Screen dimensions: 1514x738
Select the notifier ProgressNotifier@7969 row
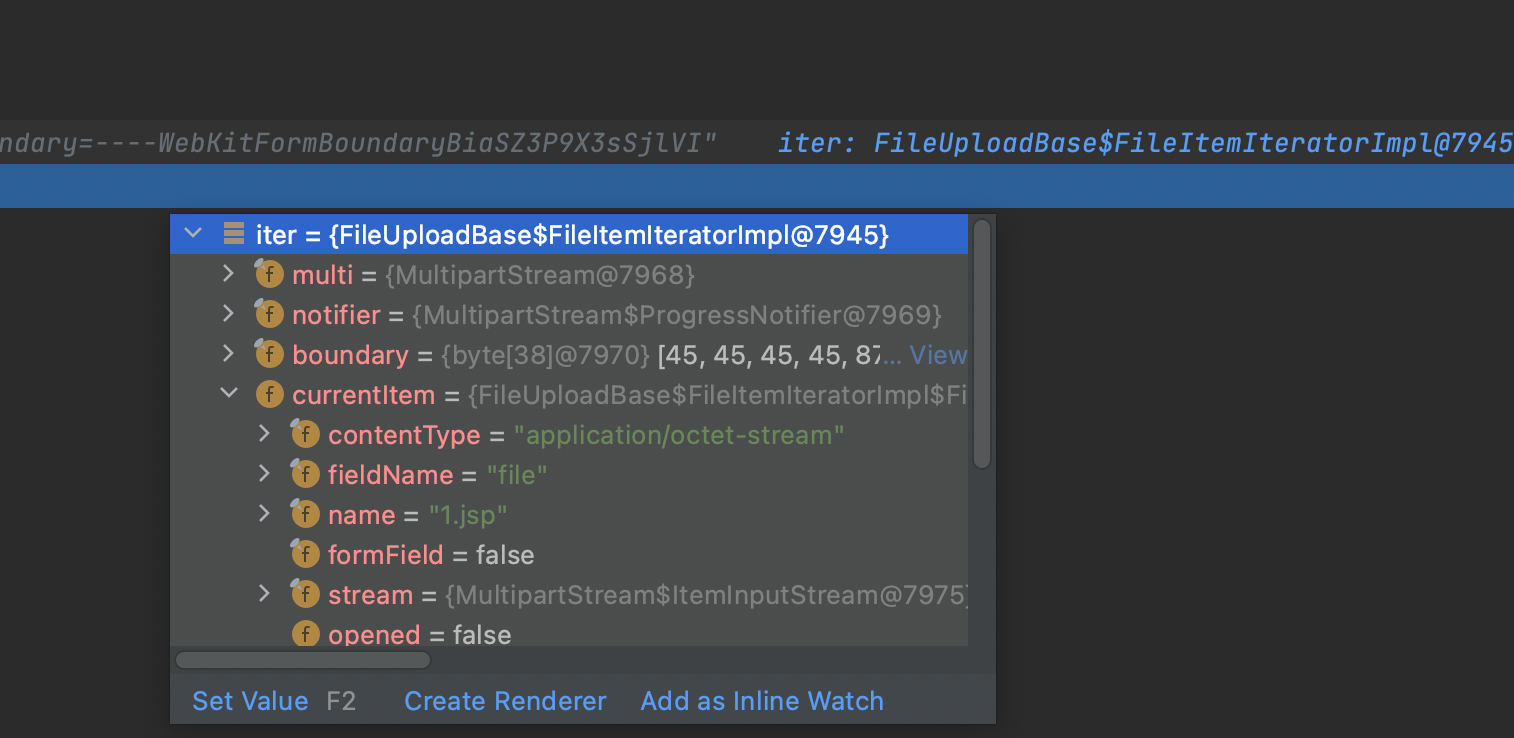tap(569, 314)
